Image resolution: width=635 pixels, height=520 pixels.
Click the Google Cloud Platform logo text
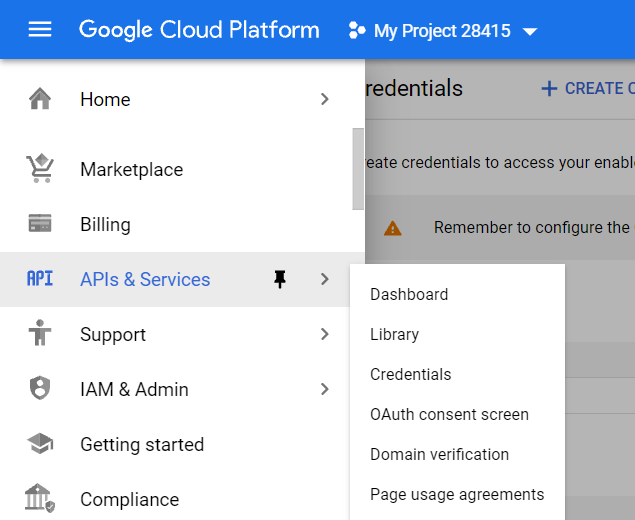click(x=199, y=30)
